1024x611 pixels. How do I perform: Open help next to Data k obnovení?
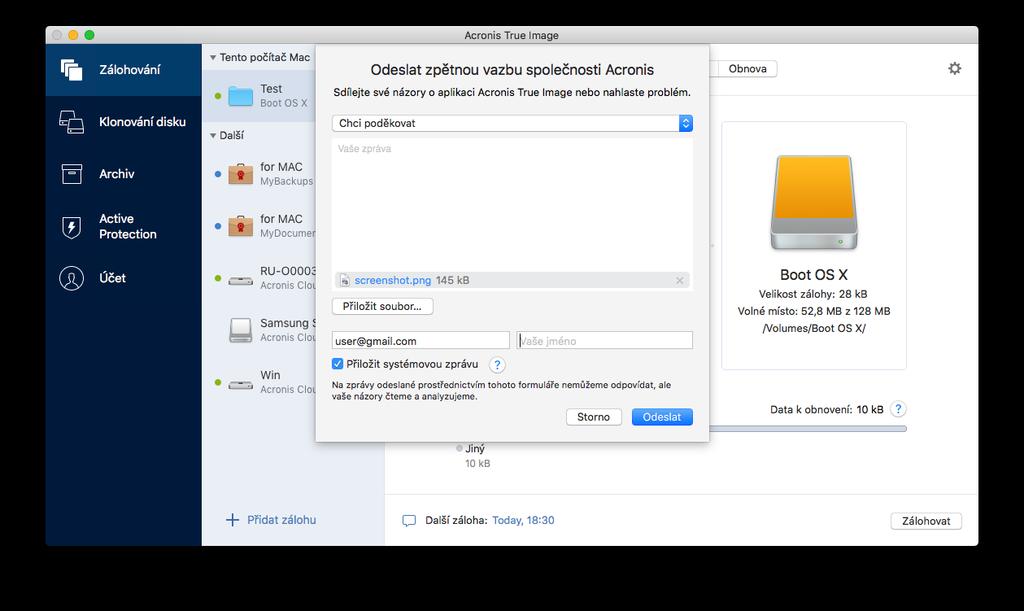click(x=898, y=409)
